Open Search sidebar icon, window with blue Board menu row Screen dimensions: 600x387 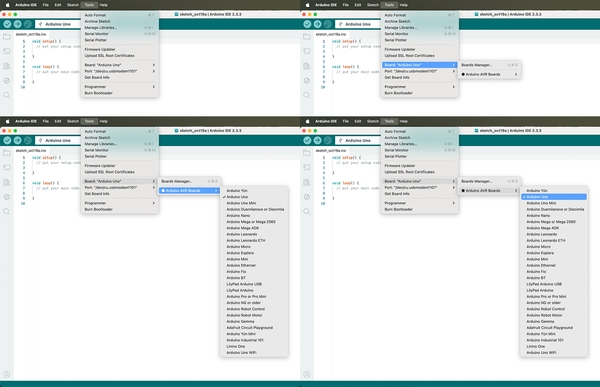pos(307,95)
